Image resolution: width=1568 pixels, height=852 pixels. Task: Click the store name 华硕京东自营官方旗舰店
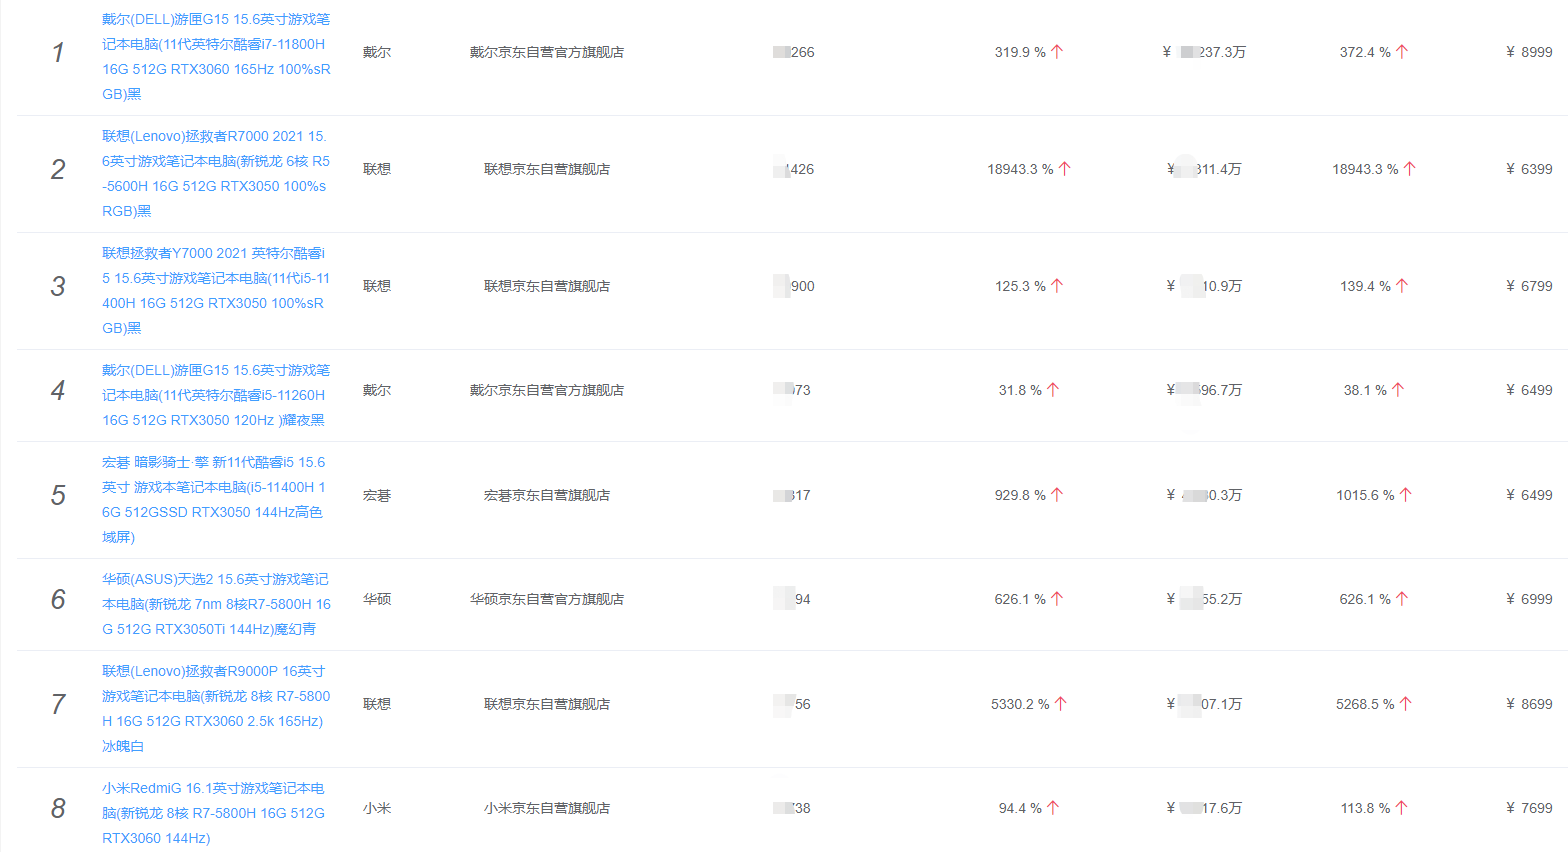547,599
